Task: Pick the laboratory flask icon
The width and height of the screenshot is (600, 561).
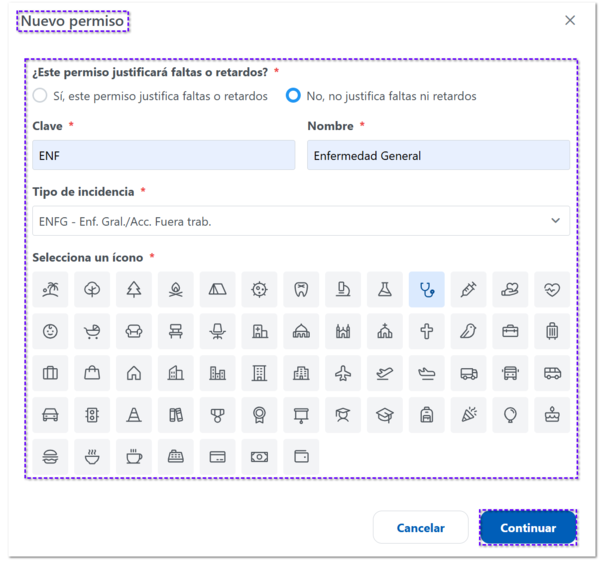Action: (385, 289)
